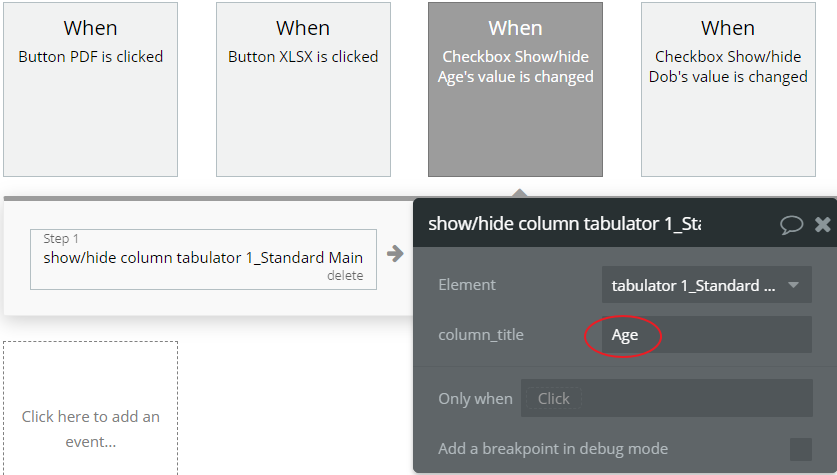
Task: Open the comment bubble icon in the property panel
Action: [791, 224]
